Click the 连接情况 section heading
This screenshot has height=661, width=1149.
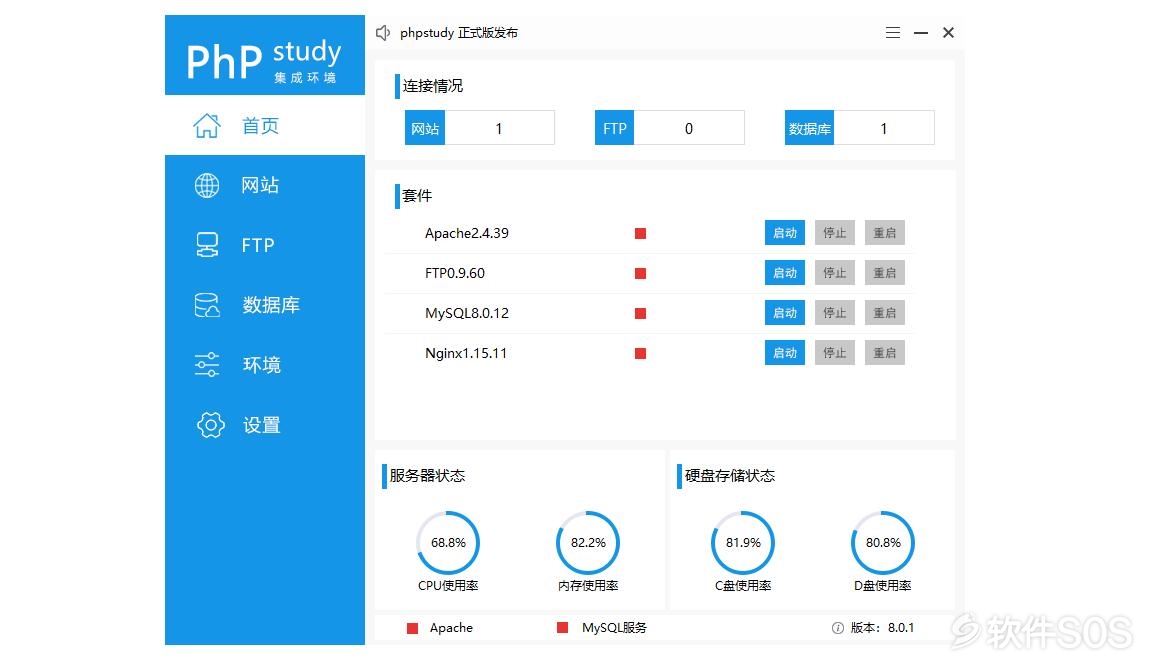coord(432,86)
